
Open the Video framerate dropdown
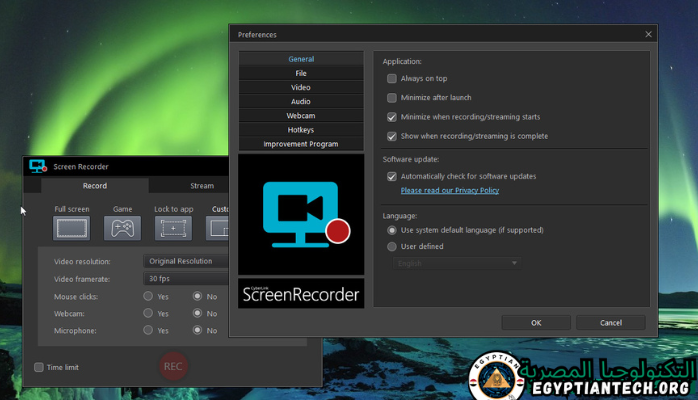(187, 278)
